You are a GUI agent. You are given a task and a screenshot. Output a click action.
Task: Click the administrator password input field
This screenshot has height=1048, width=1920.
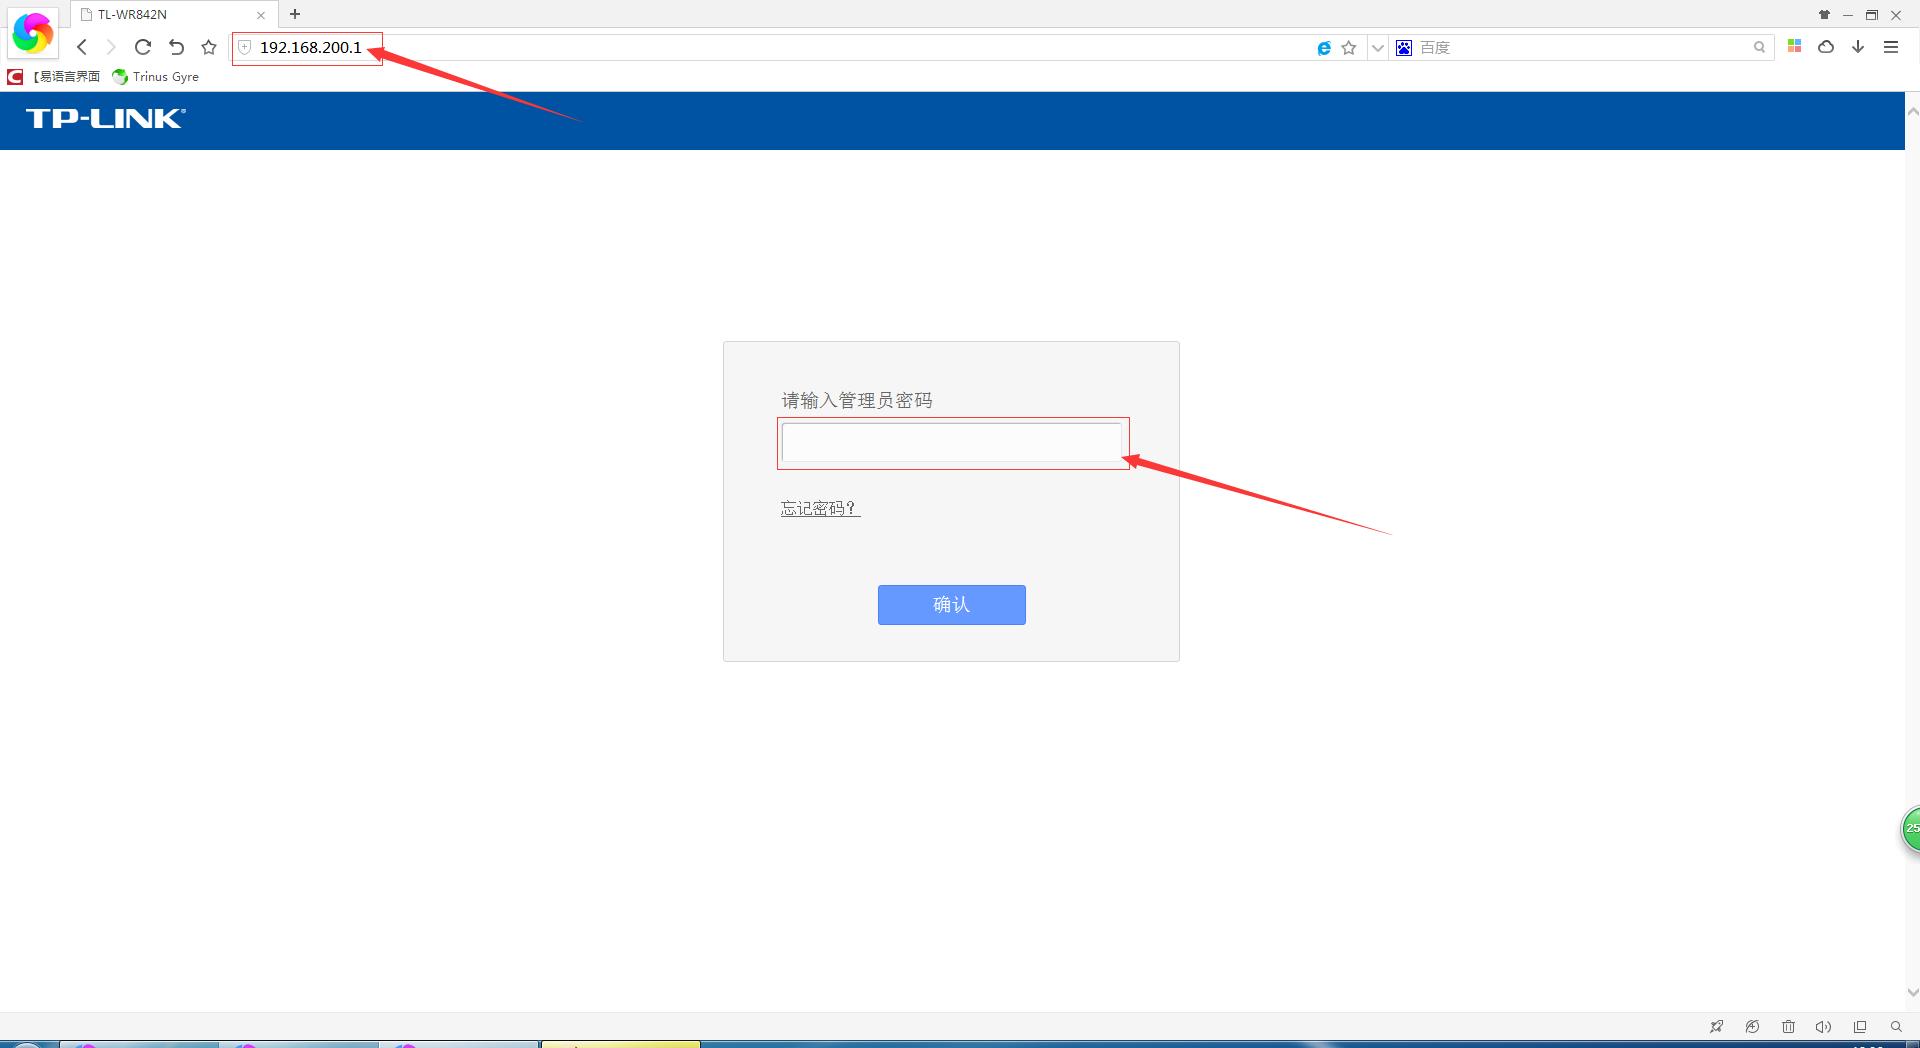pyautogui.click(x=952, y=443)
